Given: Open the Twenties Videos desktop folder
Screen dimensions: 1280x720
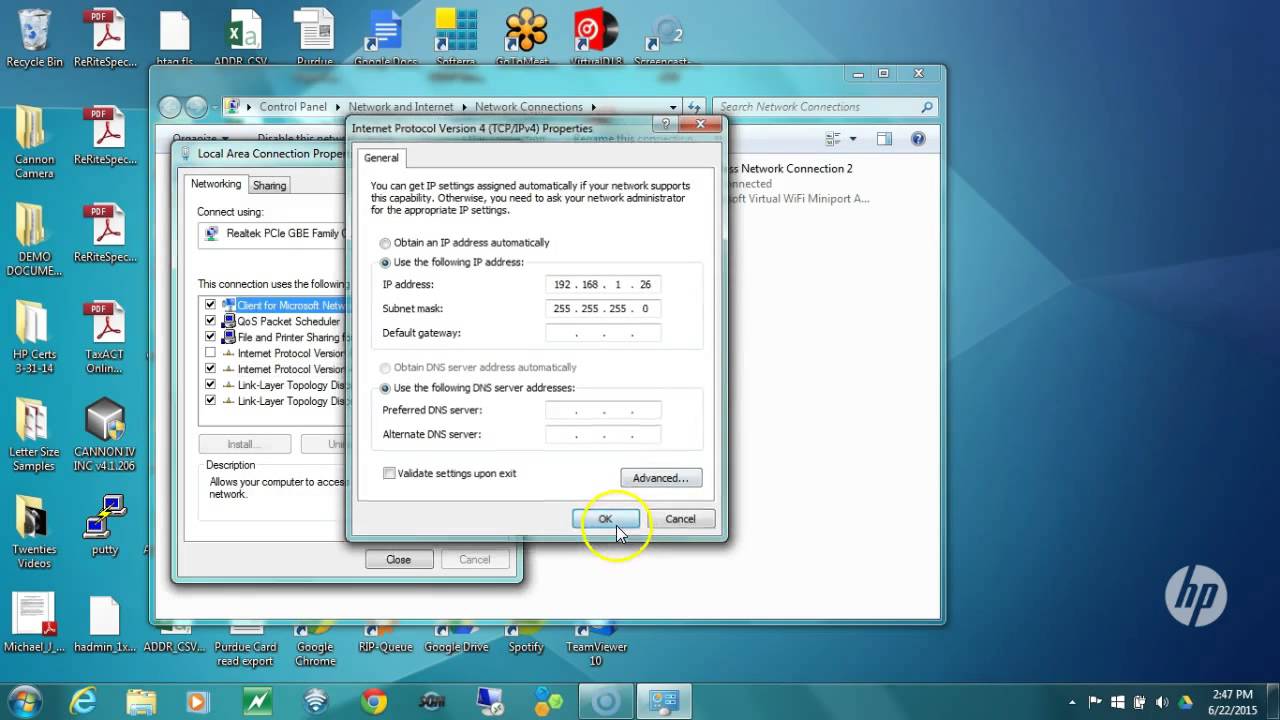Looking at the screenshot, I should (x=34, y=532).
